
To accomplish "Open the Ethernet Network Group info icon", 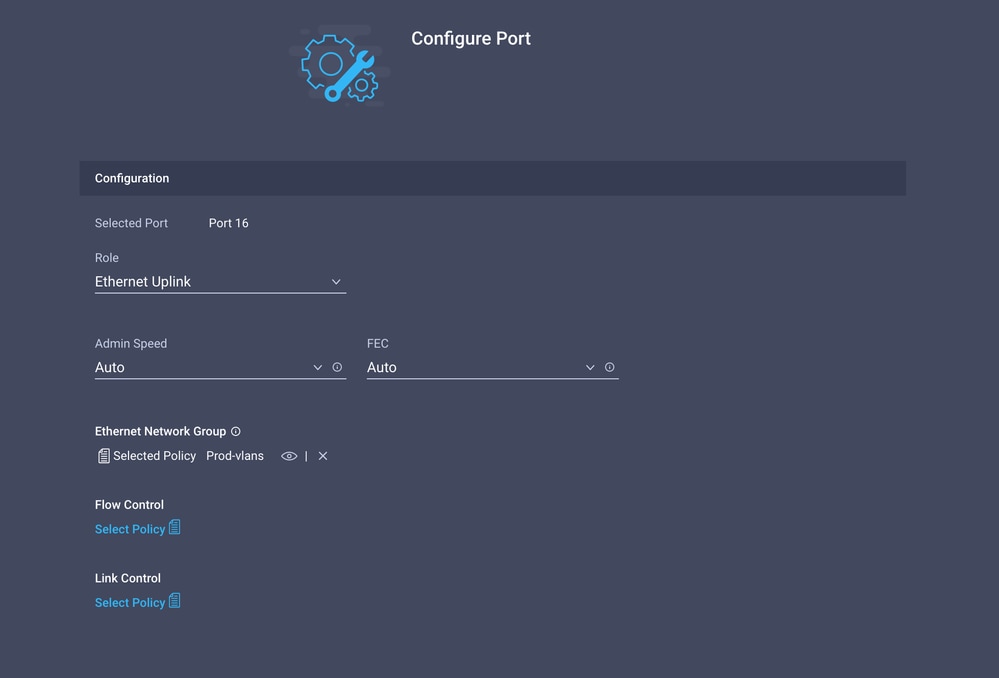I will (x=236, y=431).
